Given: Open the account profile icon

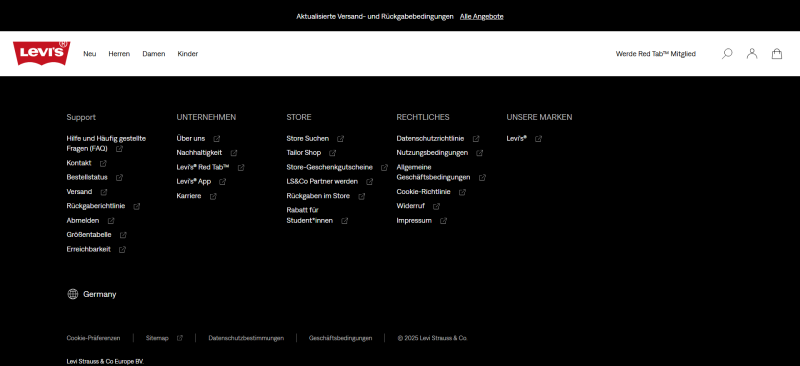Looking at the screenshot, I should (752, 54).
